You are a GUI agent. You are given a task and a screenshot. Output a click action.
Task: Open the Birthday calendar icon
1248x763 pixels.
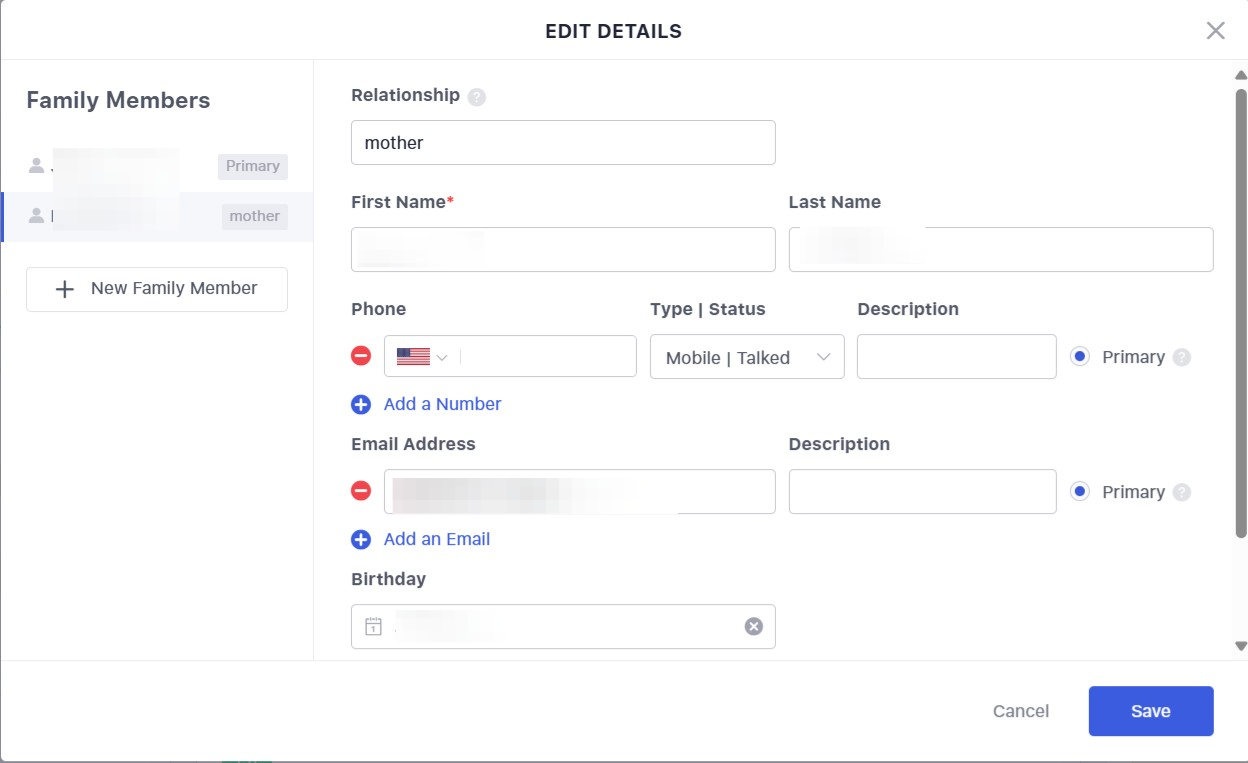click(x=373, y=627)
